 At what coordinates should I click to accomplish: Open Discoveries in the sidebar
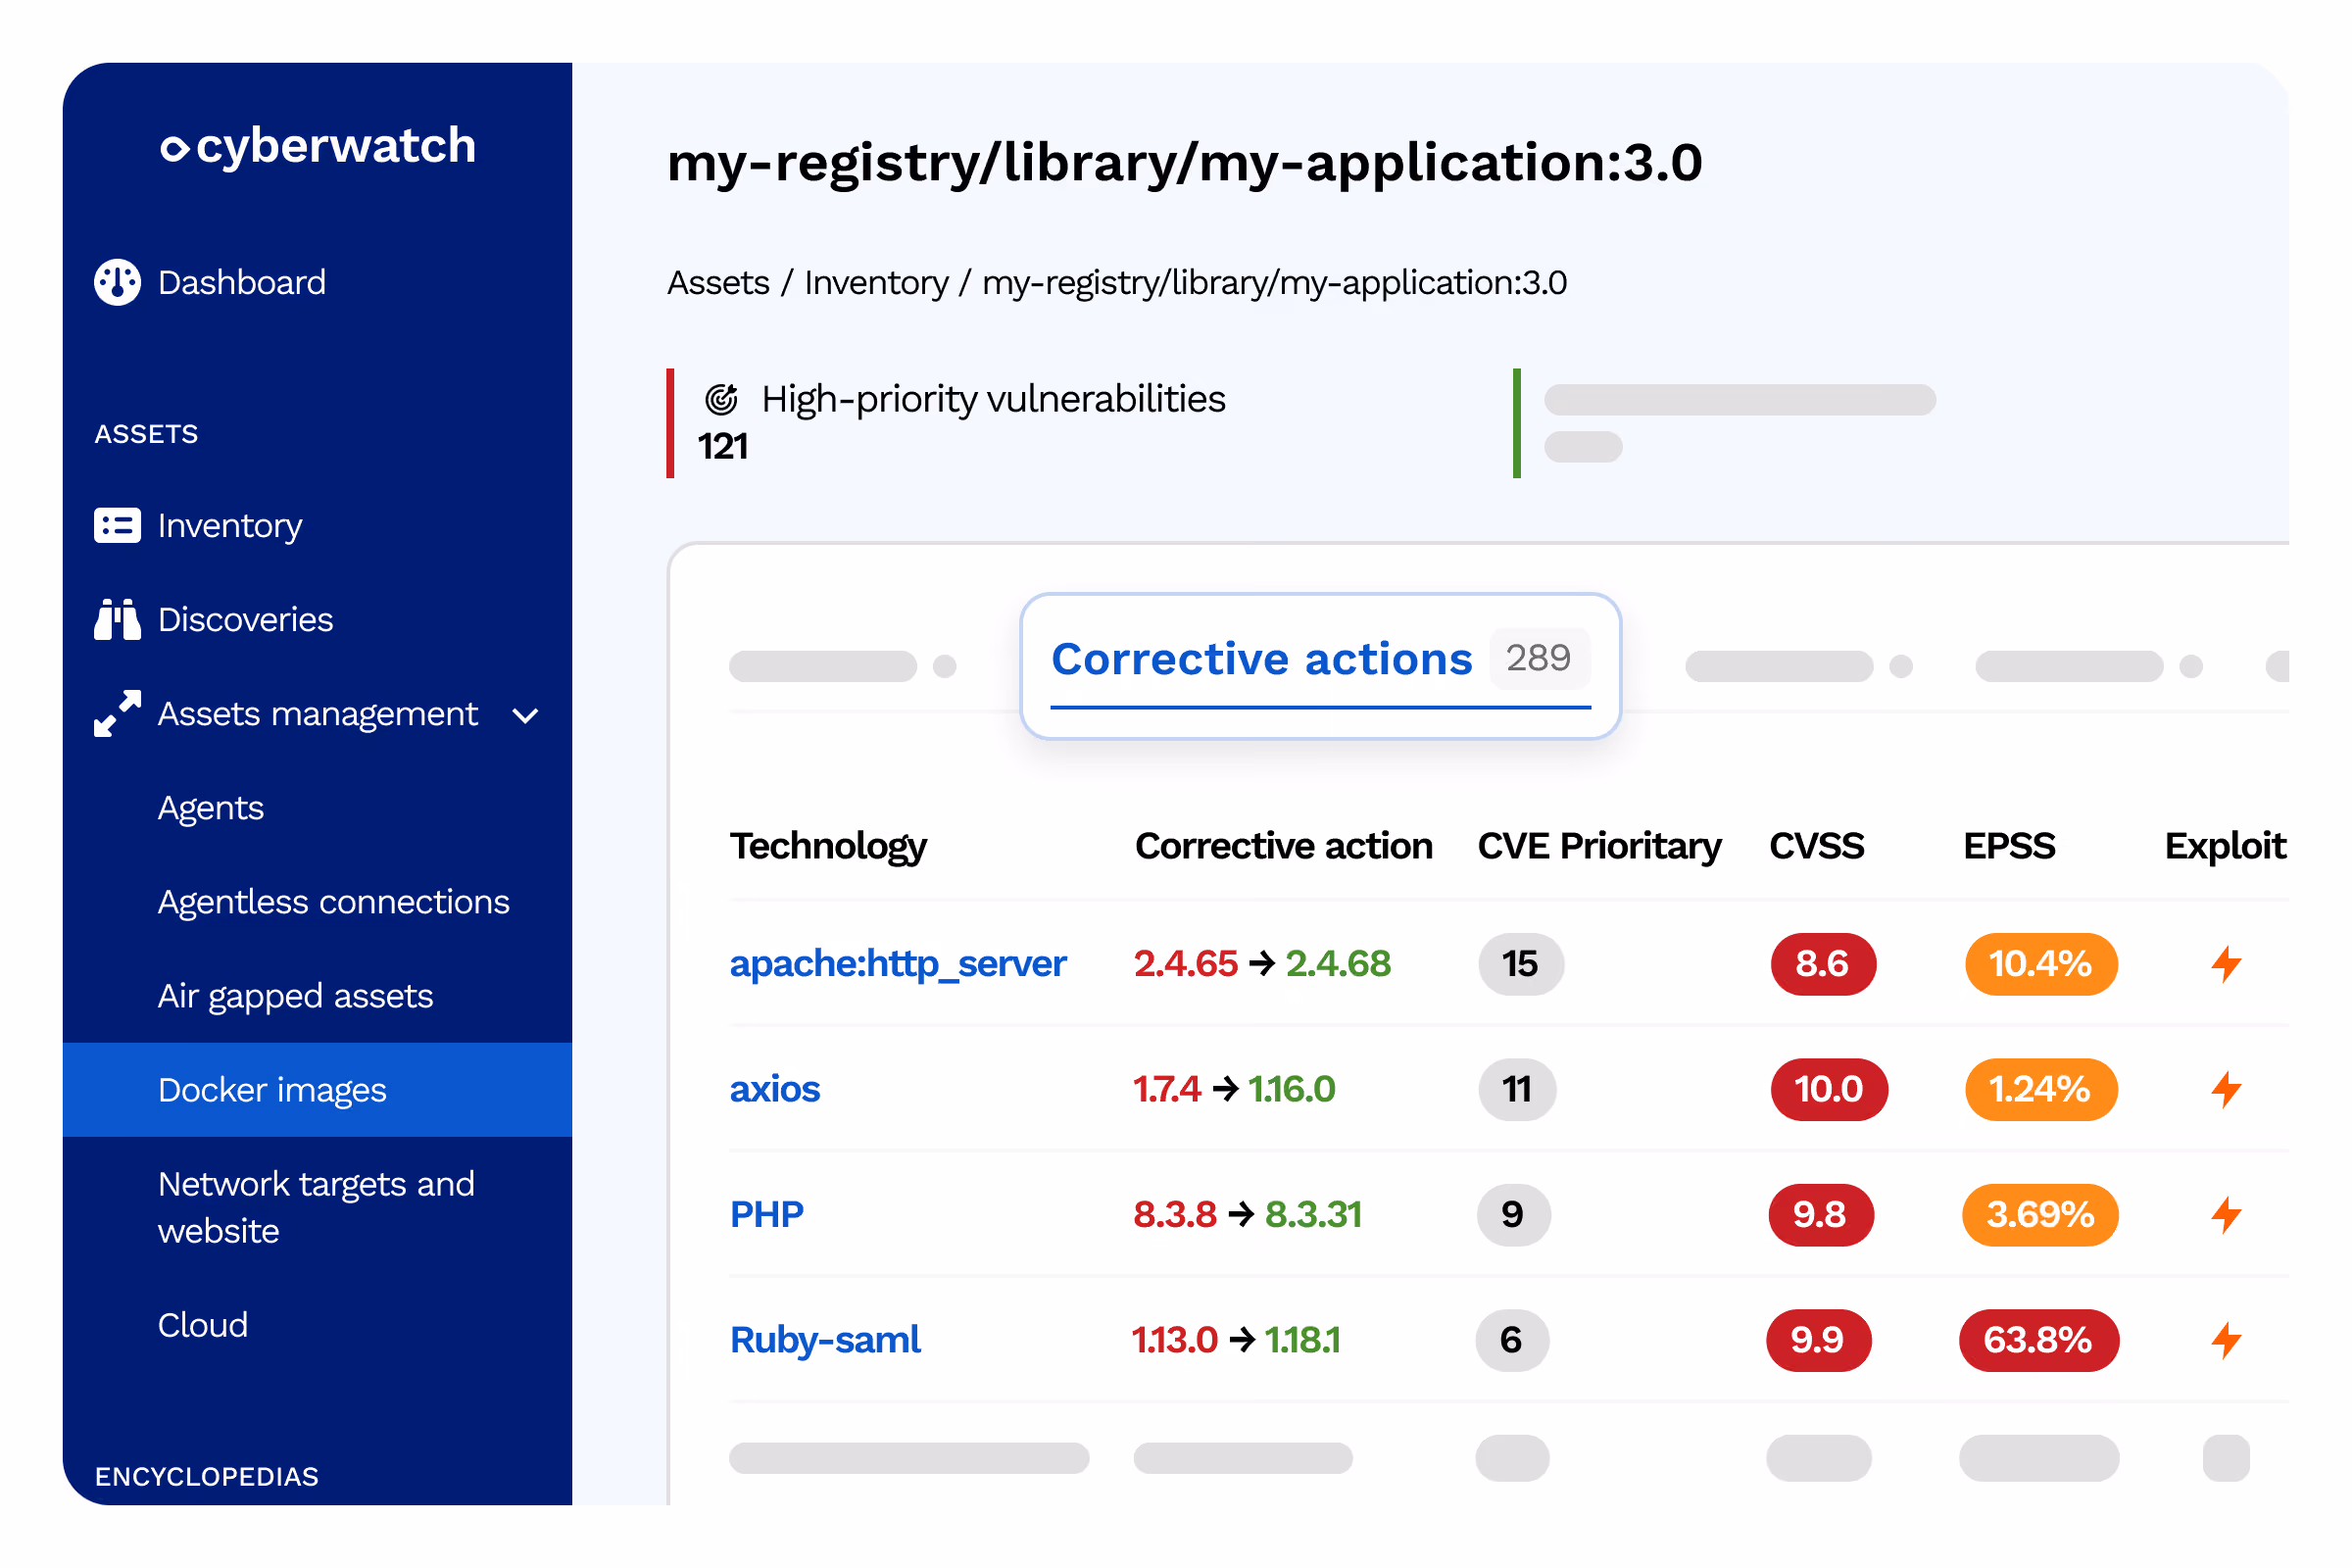245,619
